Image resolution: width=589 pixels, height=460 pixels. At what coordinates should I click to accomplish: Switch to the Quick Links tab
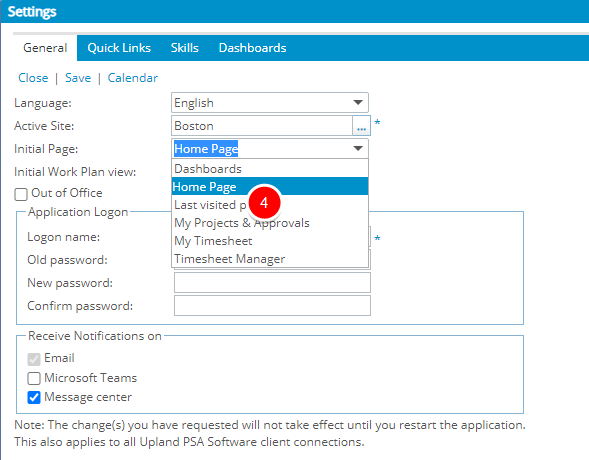pos(119,48)
